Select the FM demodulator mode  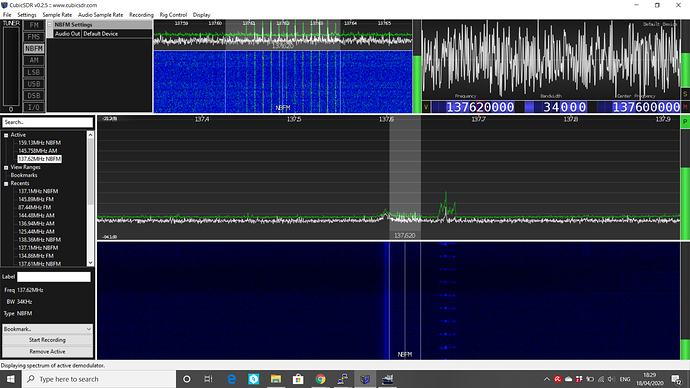34,25
